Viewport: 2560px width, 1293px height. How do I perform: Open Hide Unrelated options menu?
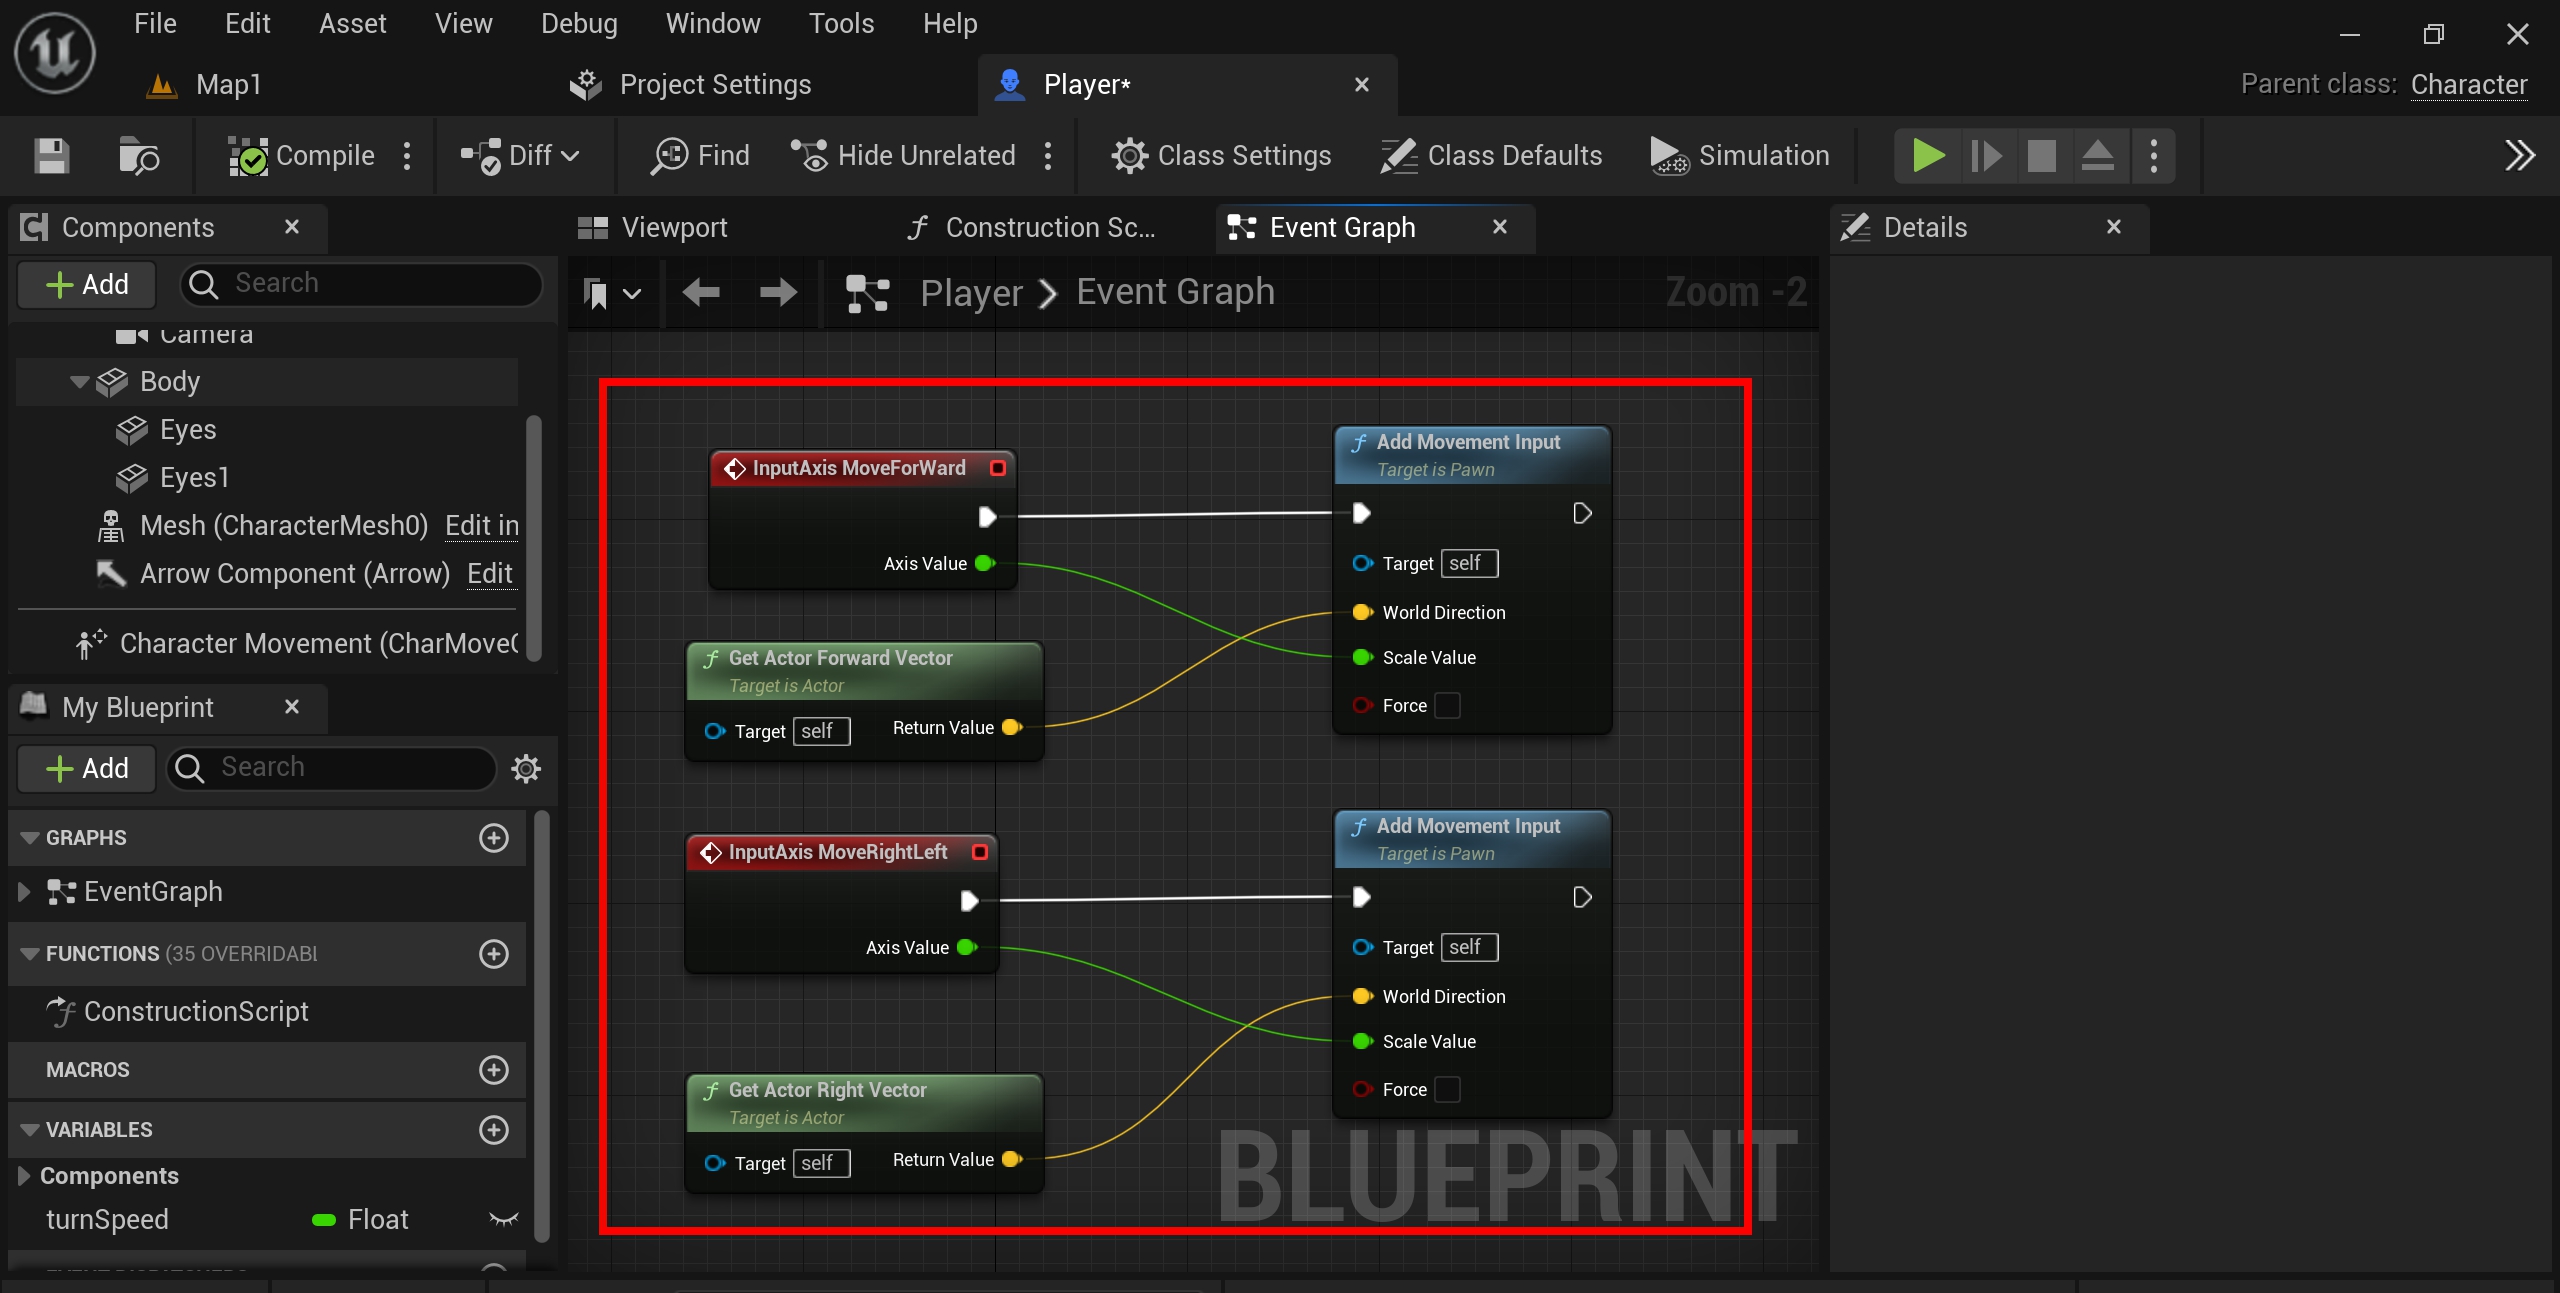click(x=1048, y=156)
